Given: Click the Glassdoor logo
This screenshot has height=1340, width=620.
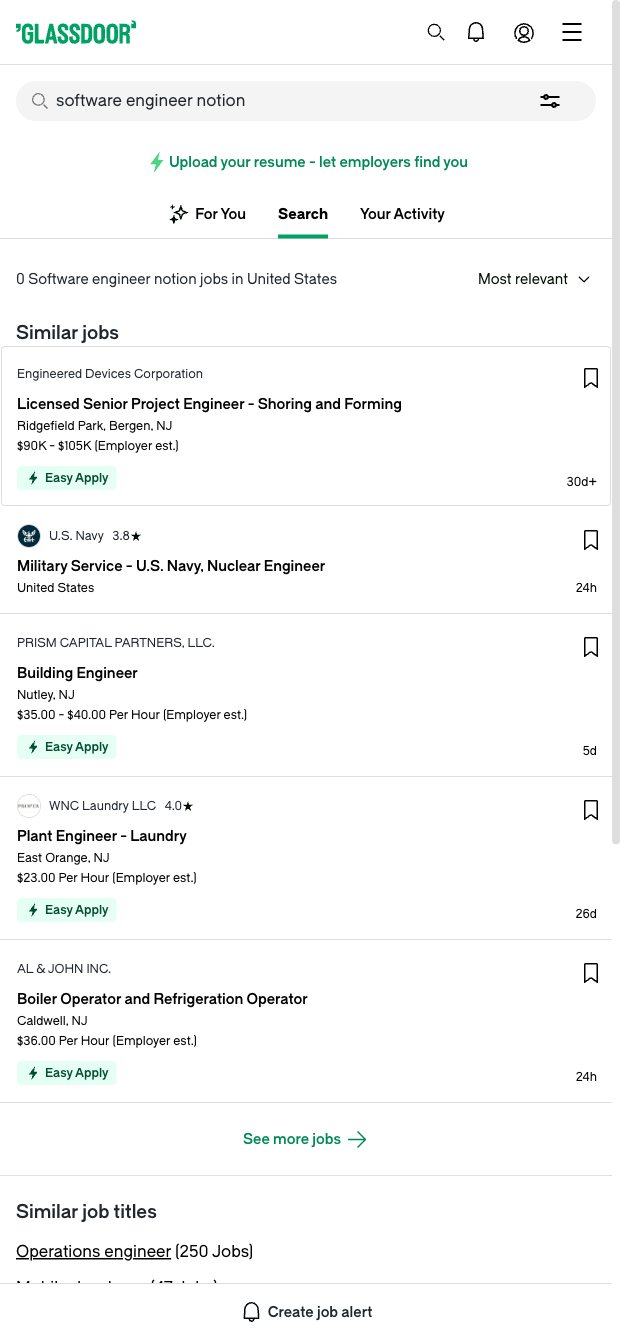Looking at the screenshot, I should (x=76, y=33).
